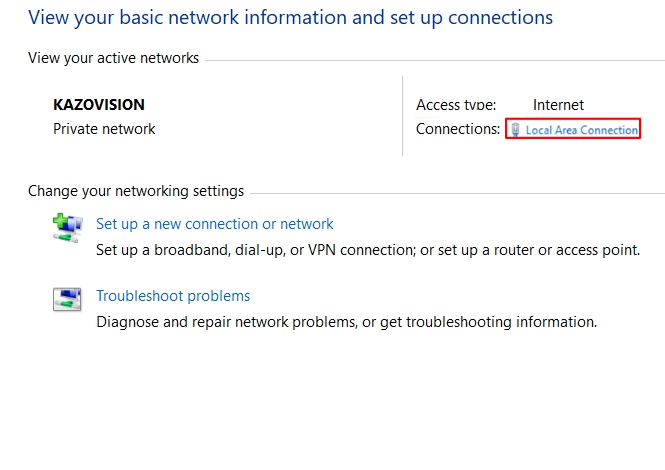Click the separator line after View your active networks
This screenshot has height=470, width=665.
(430, 59)
